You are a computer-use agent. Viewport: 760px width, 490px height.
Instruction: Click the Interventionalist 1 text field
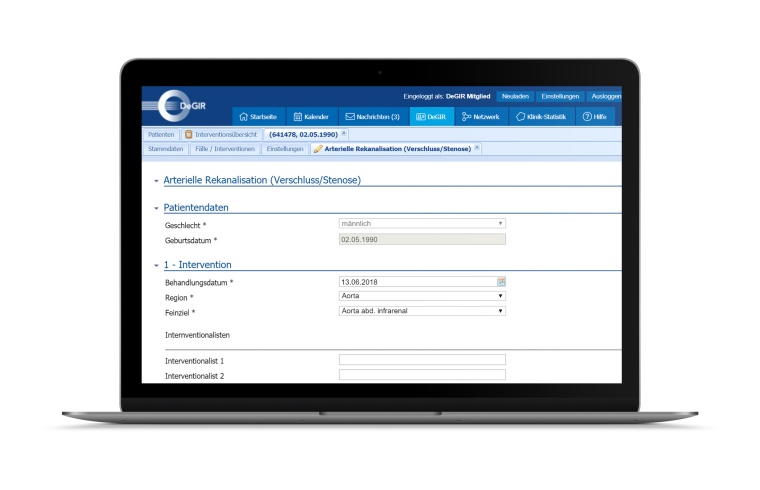tap(422, 359)
